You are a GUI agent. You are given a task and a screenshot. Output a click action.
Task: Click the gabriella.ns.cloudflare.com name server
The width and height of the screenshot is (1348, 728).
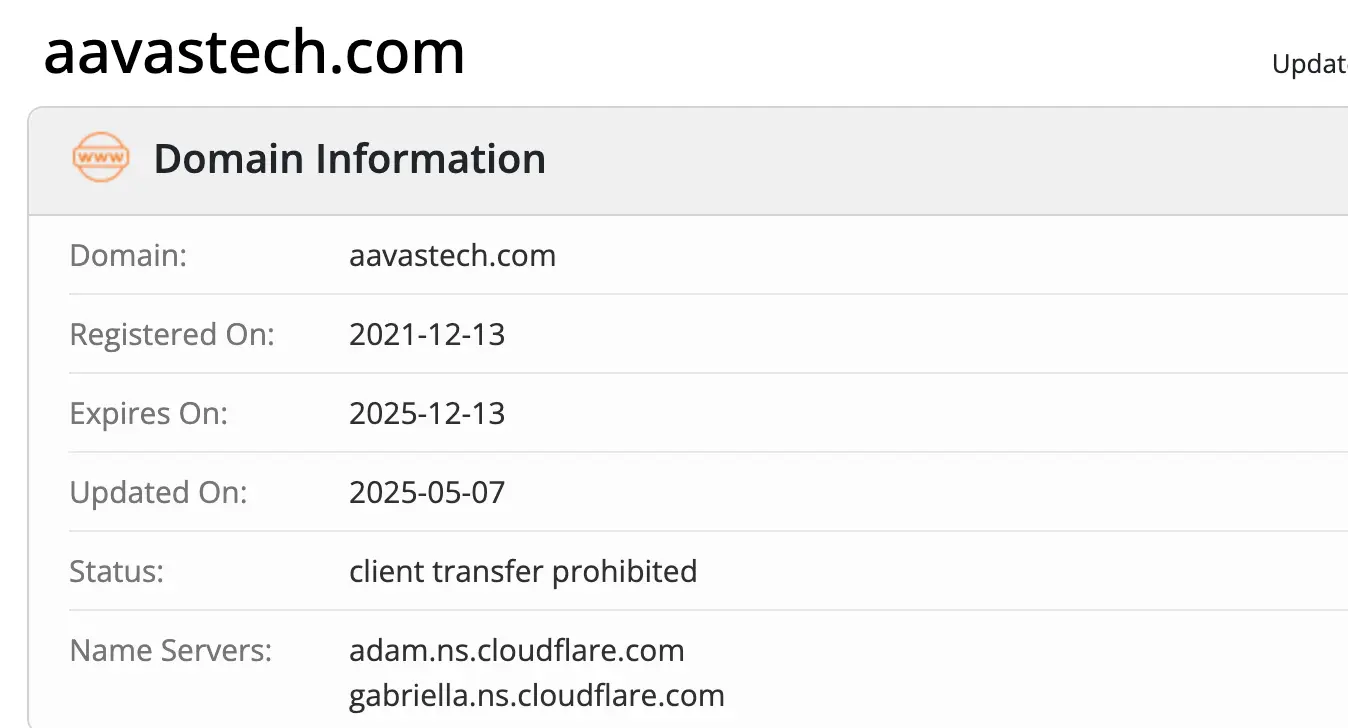tap(536, 695)
